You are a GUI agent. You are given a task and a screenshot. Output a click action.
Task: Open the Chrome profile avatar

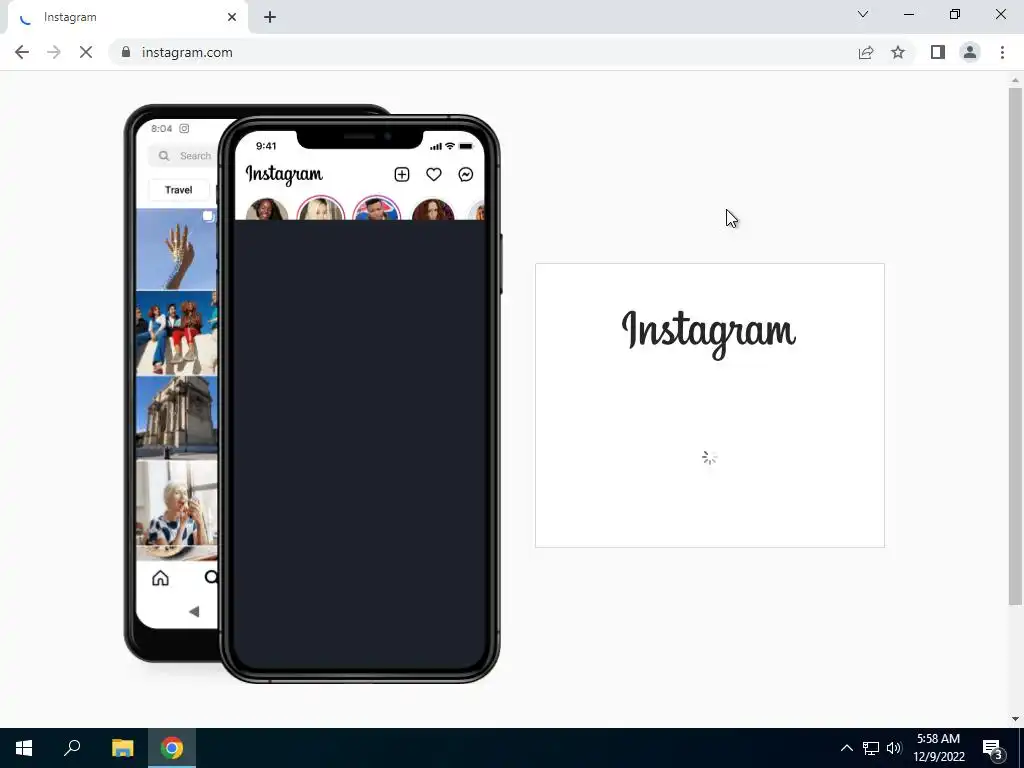(x=970, y=52)
